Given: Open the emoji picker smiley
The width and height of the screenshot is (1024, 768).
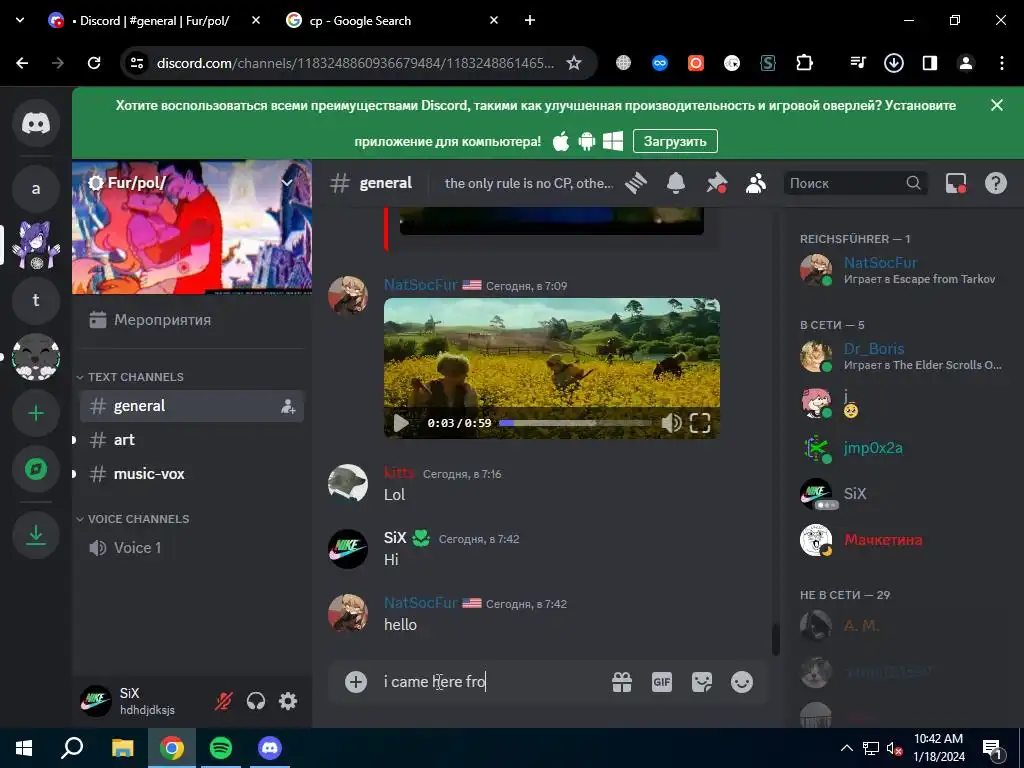Looking at the screenshot, I should click(x=742, y=682).
